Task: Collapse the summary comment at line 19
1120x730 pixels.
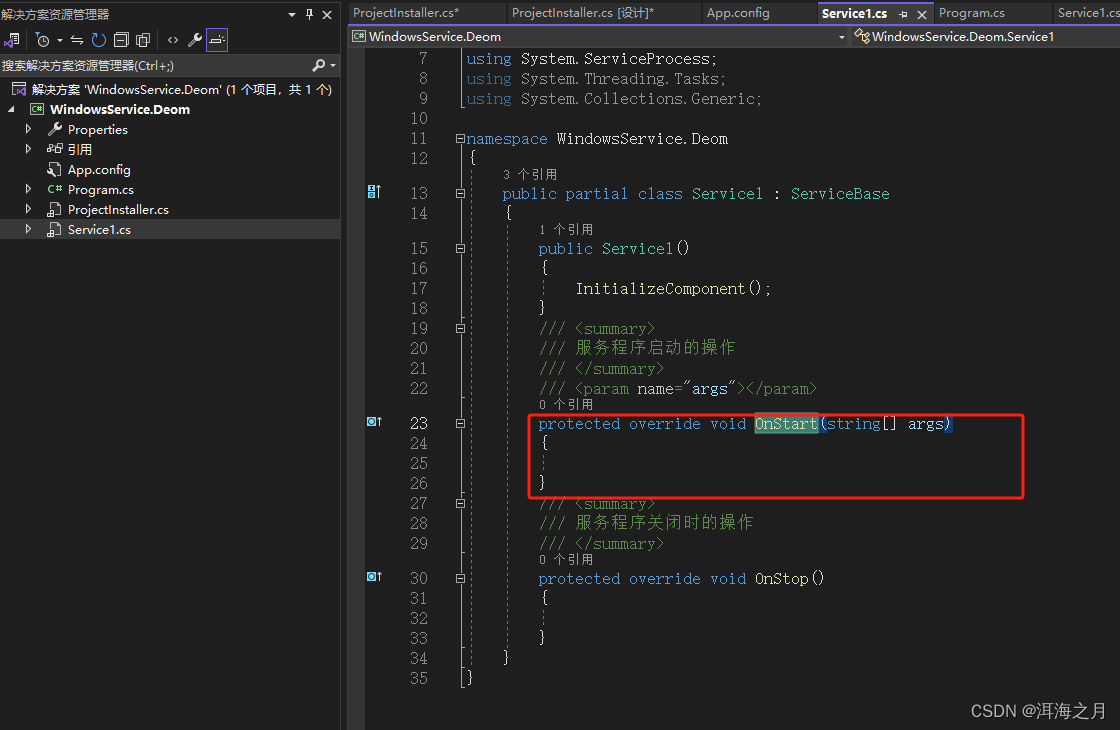Action: pyautogui.click(x=461, y=329)
